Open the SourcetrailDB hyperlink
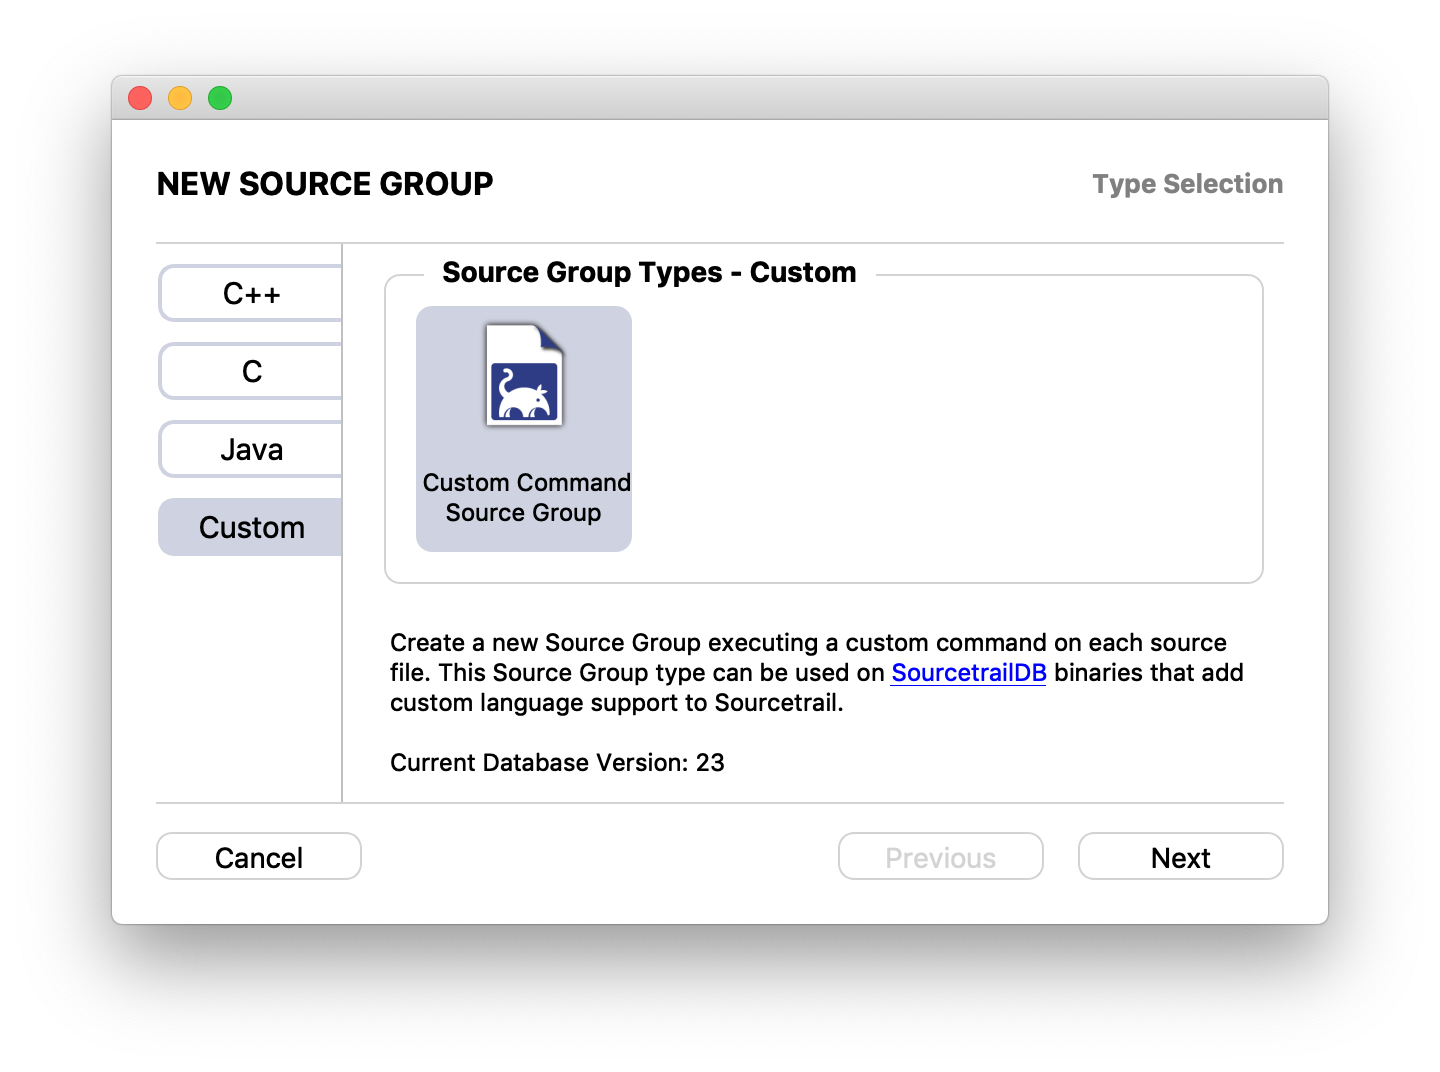The height and width of the screenshot is (1072, 1440). pos(969,673)
